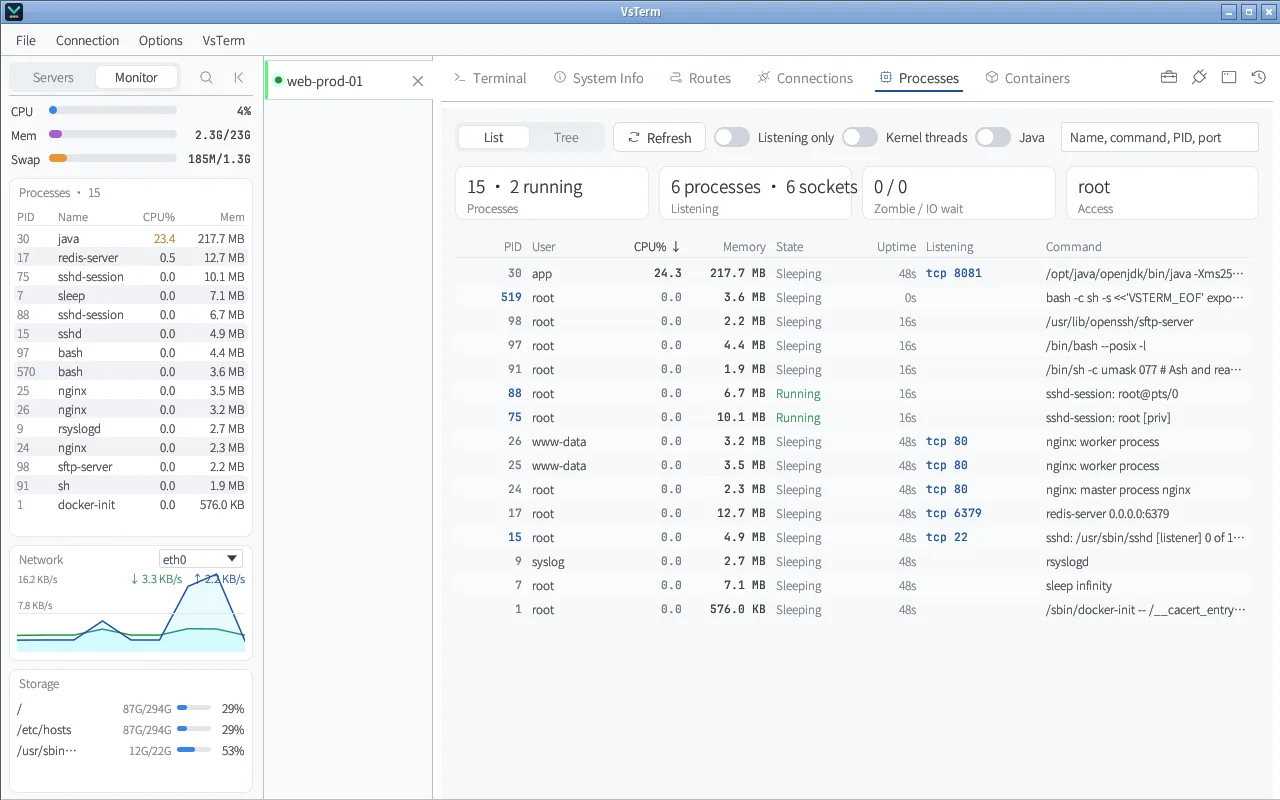The height and width of the screenshot is (800, 1280).
Task: Open the File menu
Action: (x=26, y=40)
